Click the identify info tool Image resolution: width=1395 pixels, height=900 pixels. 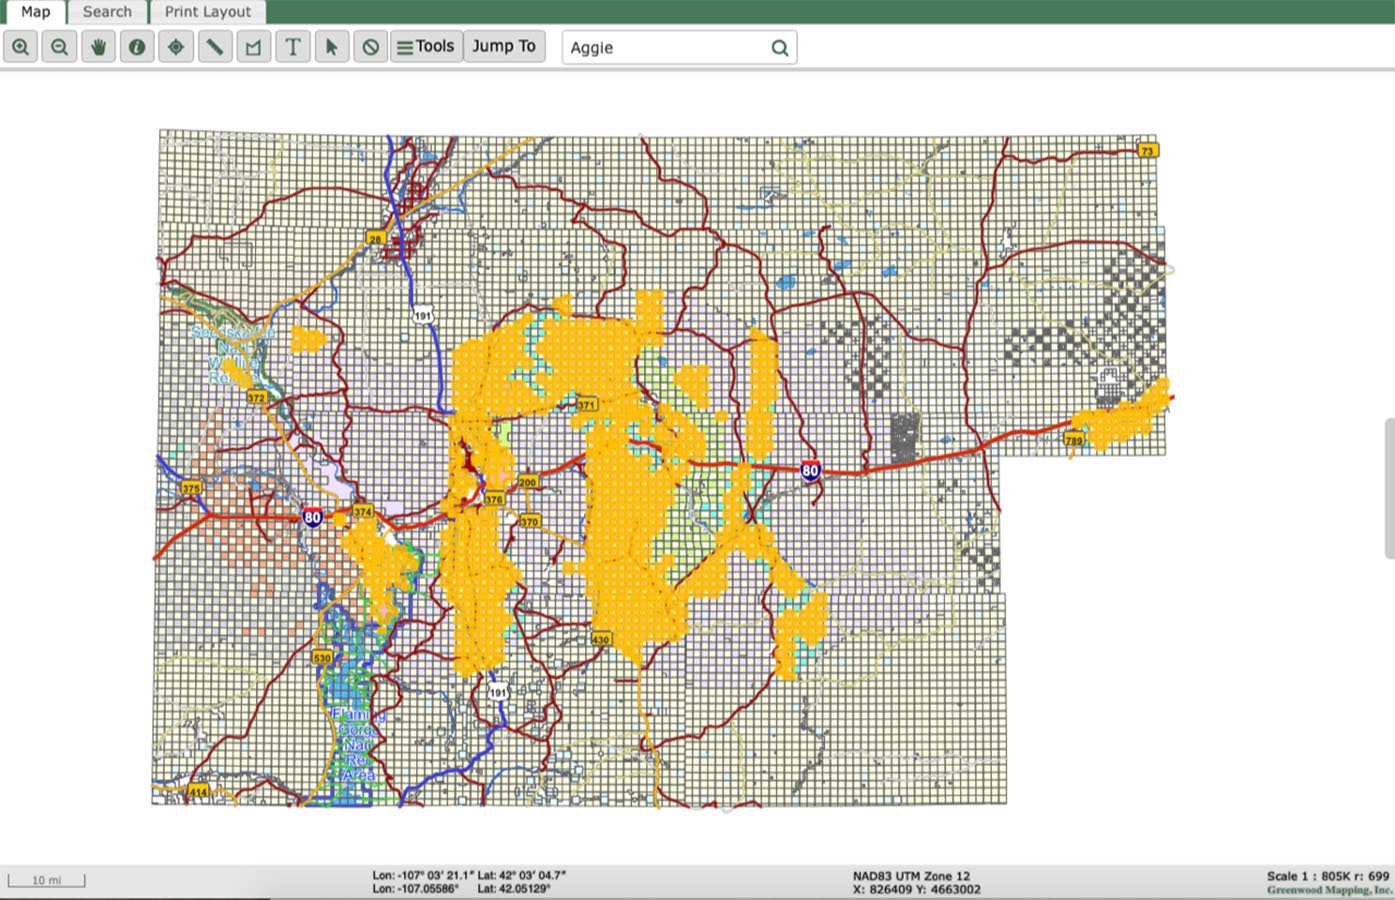pyautogui.click(x=137, y=47)
